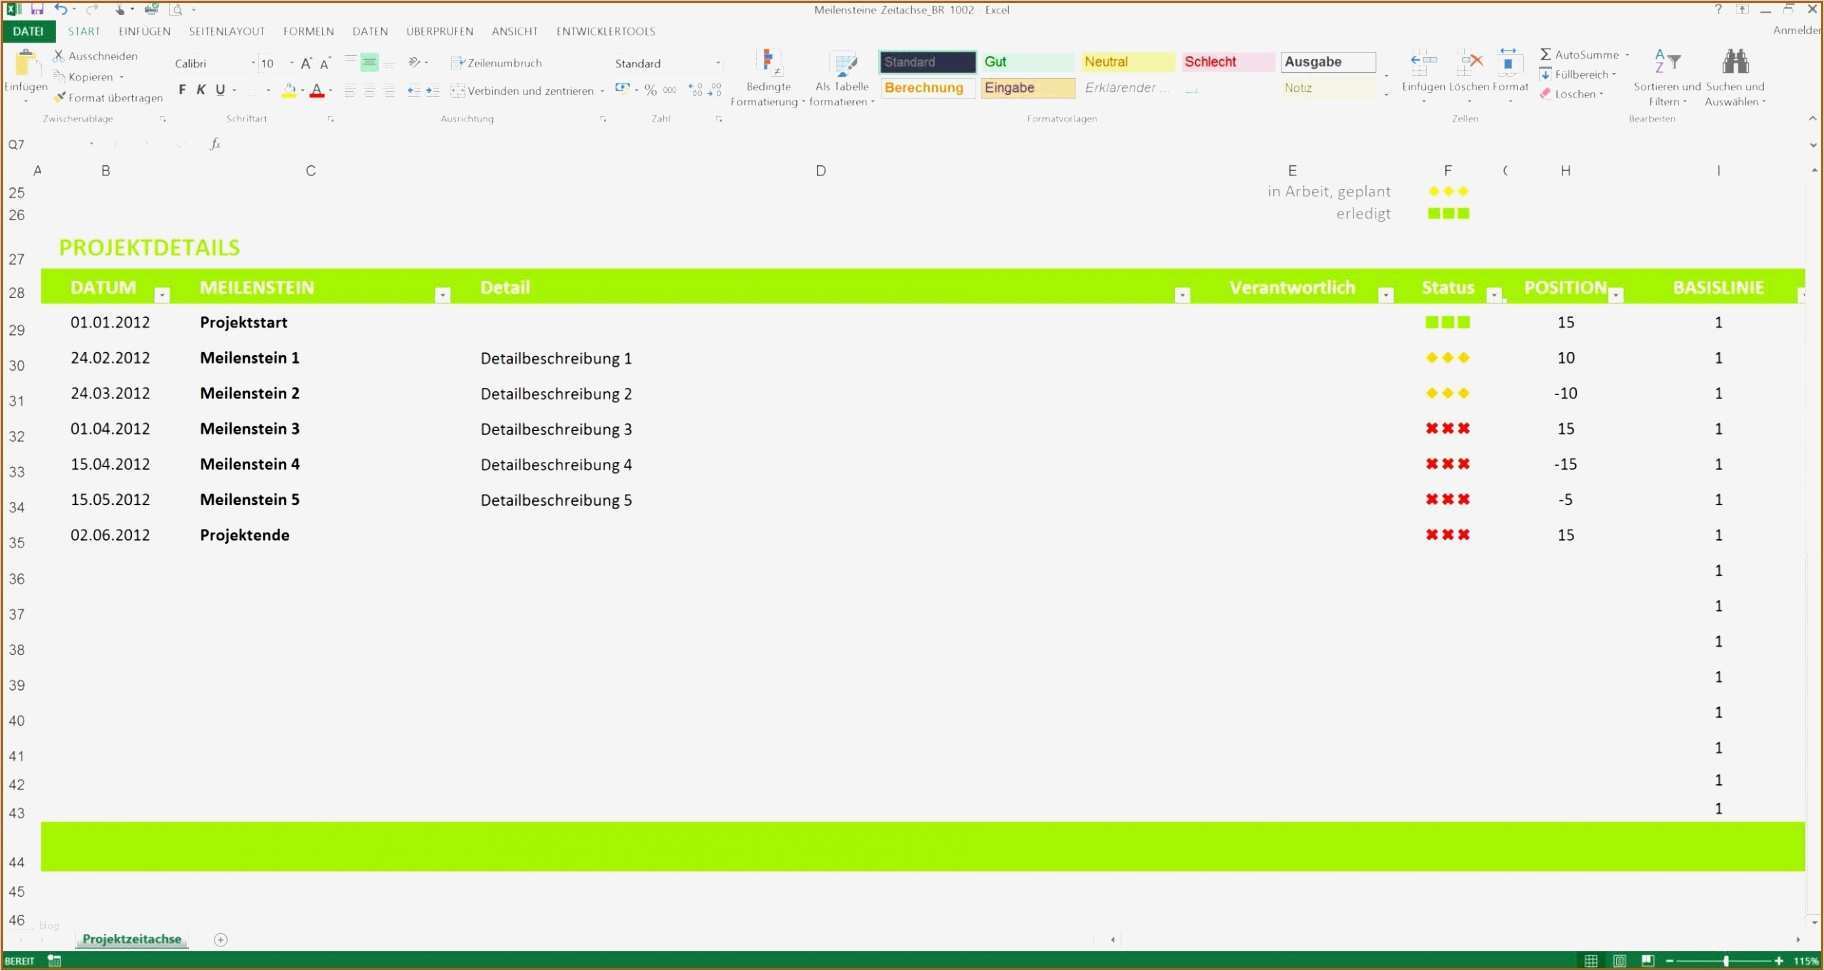The image size is (1824, 971).
Task: Open the DATUM column filter dropdown
Action: 161,294
